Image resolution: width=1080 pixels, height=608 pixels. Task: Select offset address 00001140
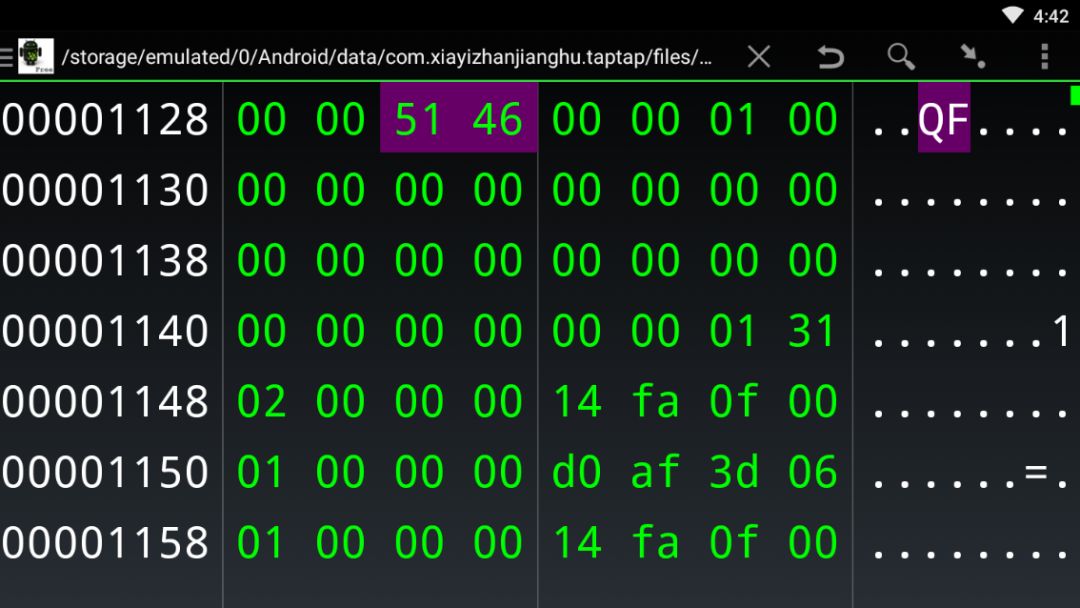(105, 330)
